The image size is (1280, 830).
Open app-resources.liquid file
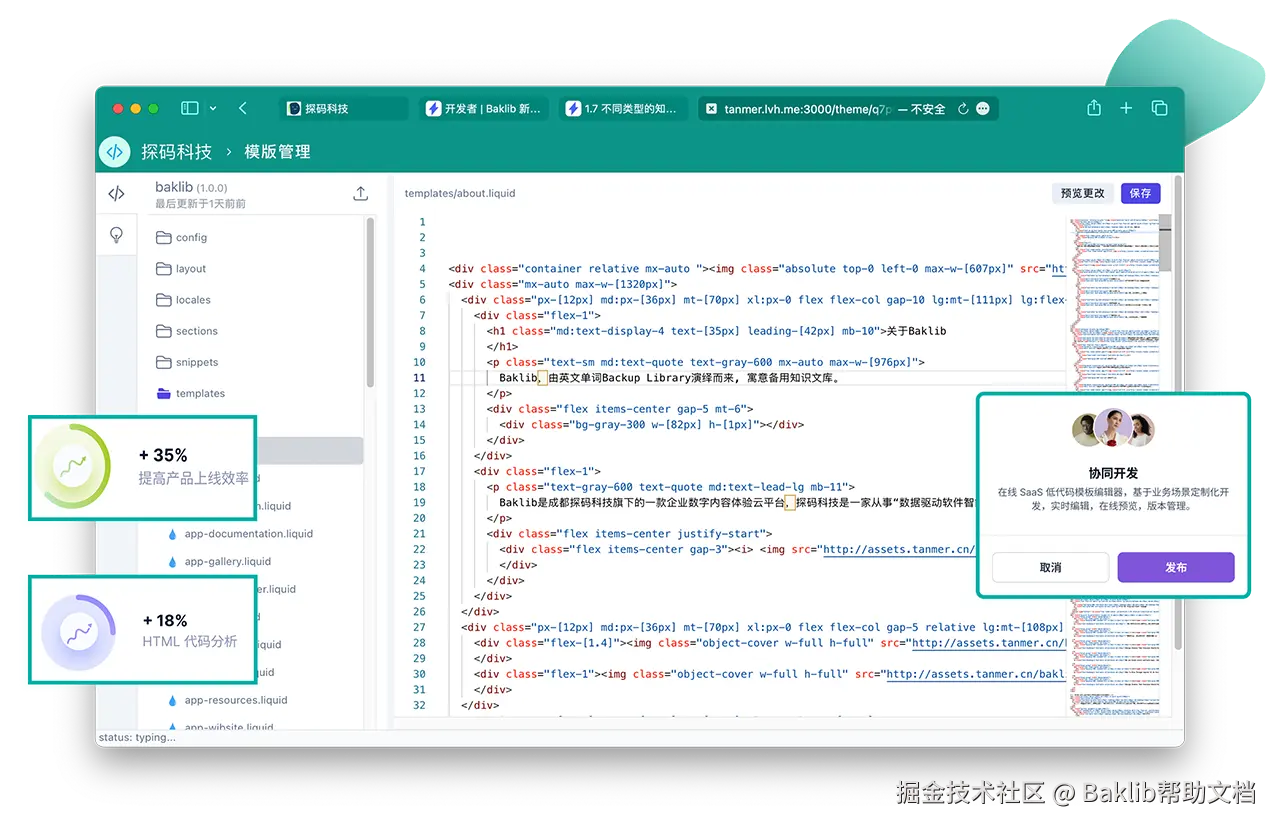(236, 700)
